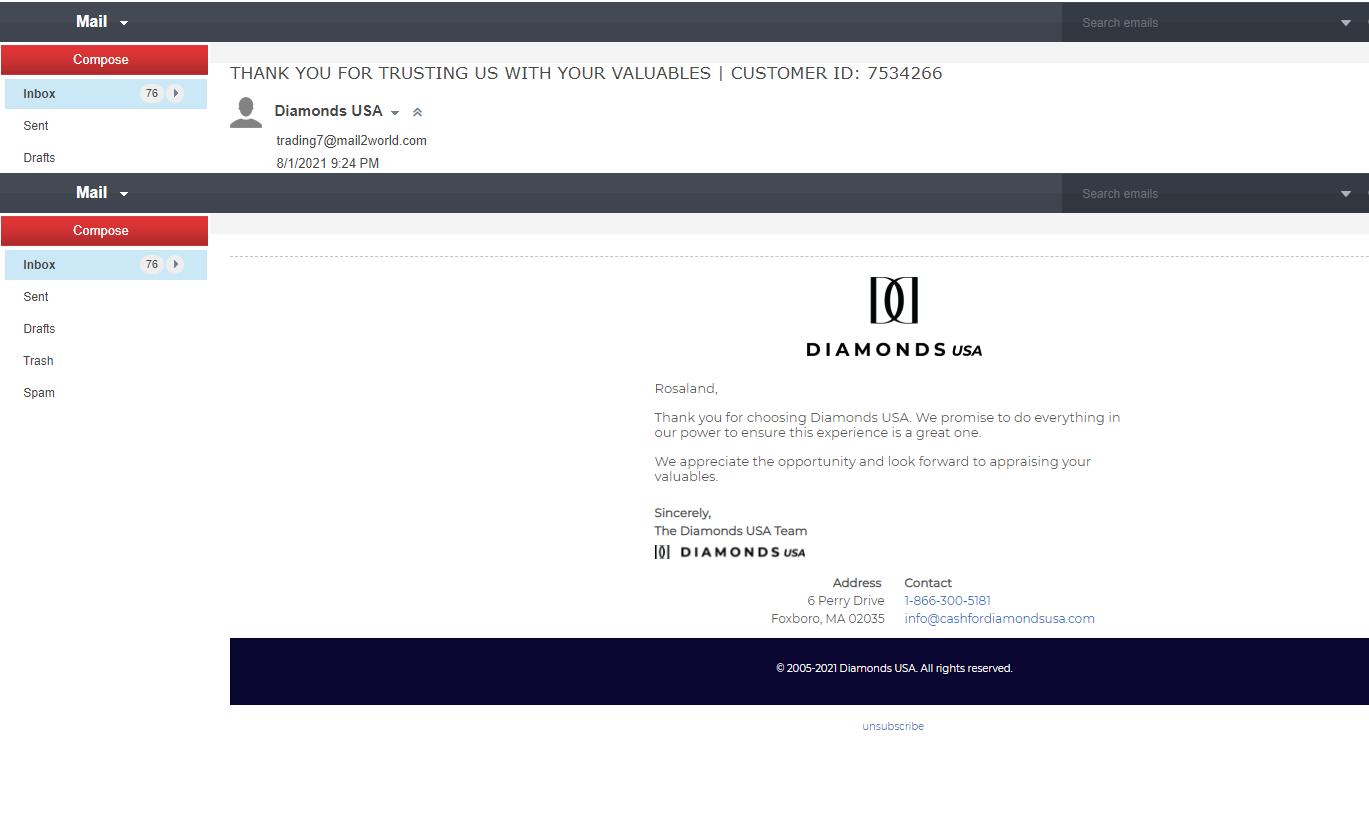
Task: Expand search options arrow in the topmost bar
Action: coord(1346,23)
